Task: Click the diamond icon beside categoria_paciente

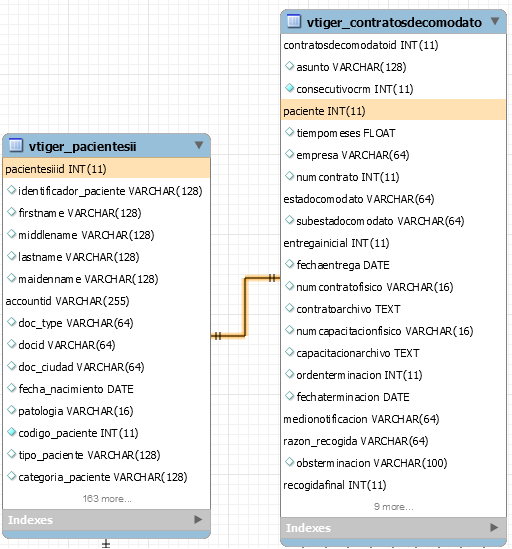Action: [x=12, y=476]
